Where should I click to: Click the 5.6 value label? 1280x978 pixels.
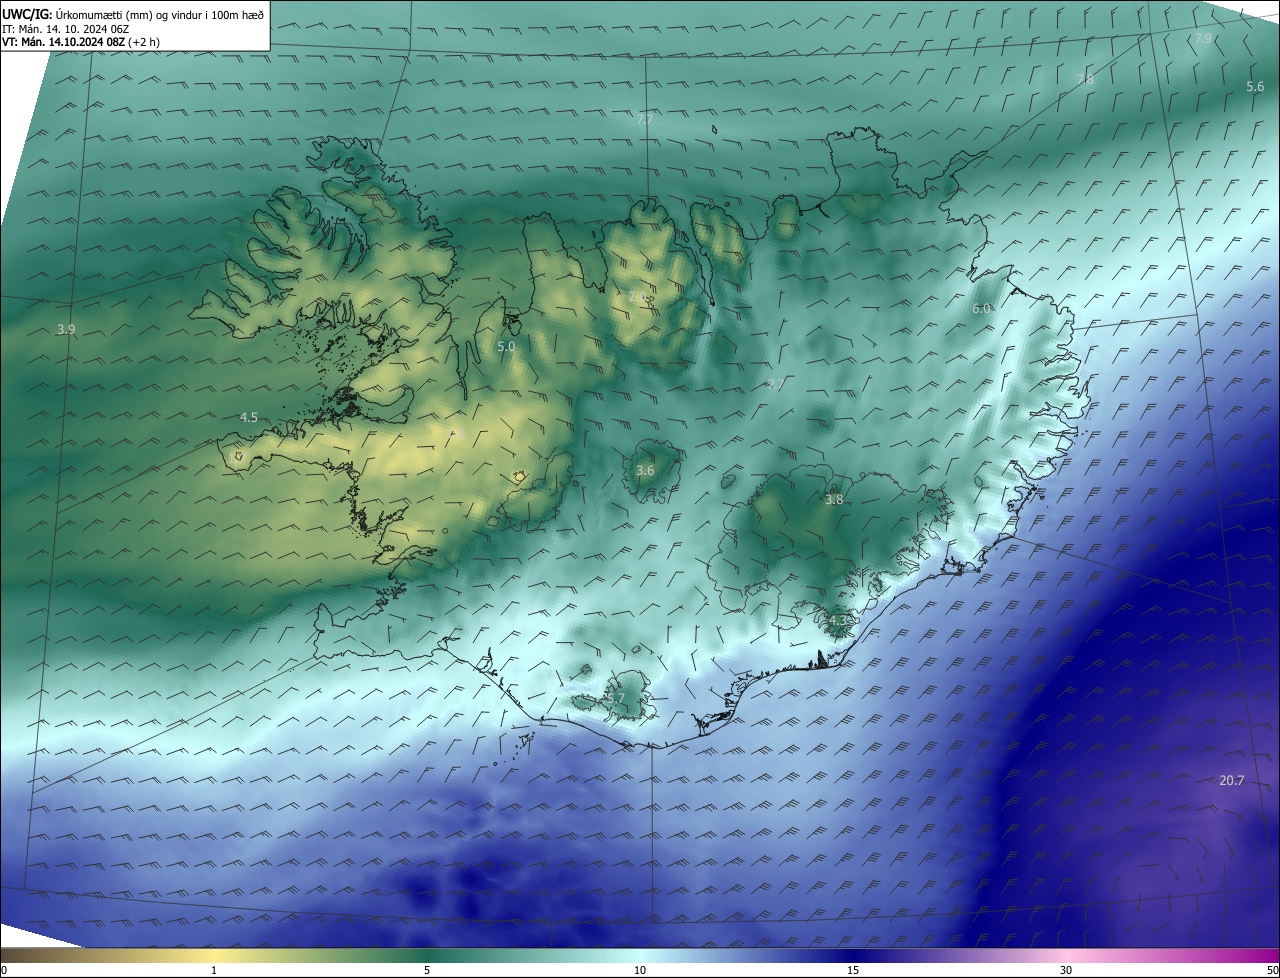coord(1255,87)
